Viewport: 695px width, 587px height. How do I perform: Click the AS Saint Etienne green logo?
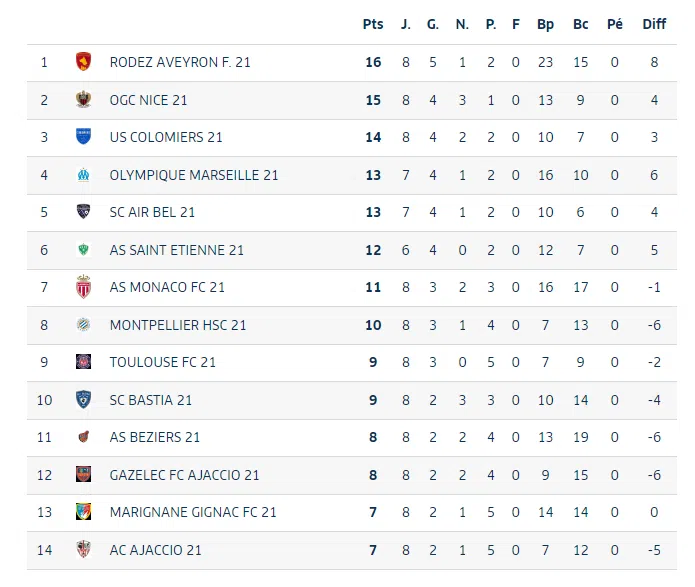point(83,250)
